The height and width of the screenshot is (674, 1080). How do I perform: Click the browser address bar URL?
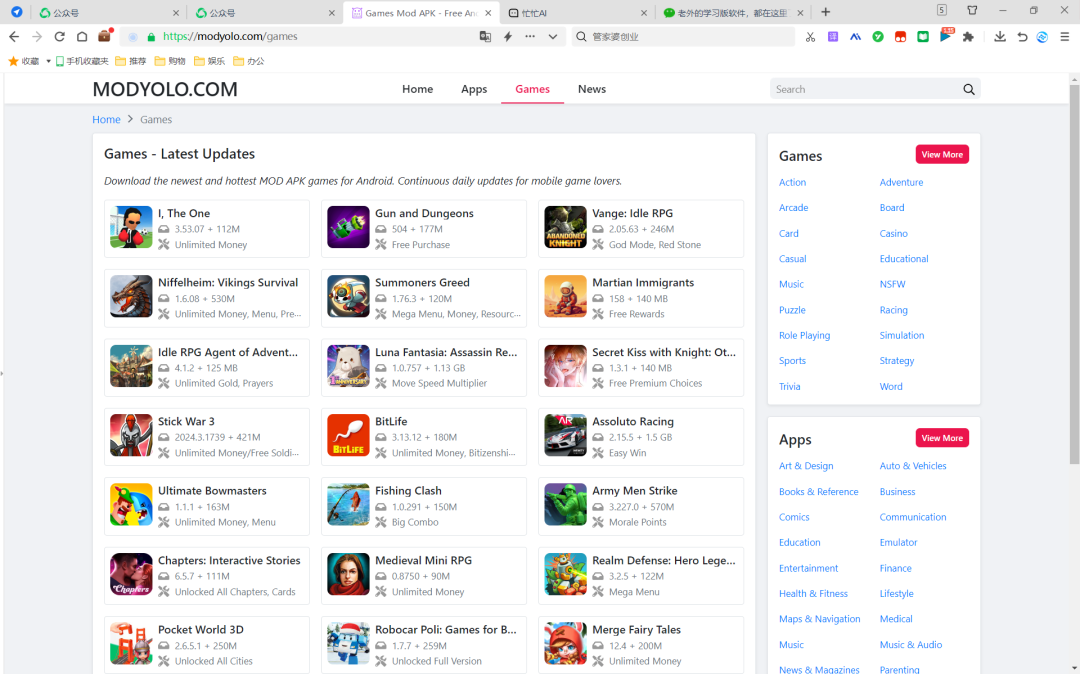(x=230, y=36)
